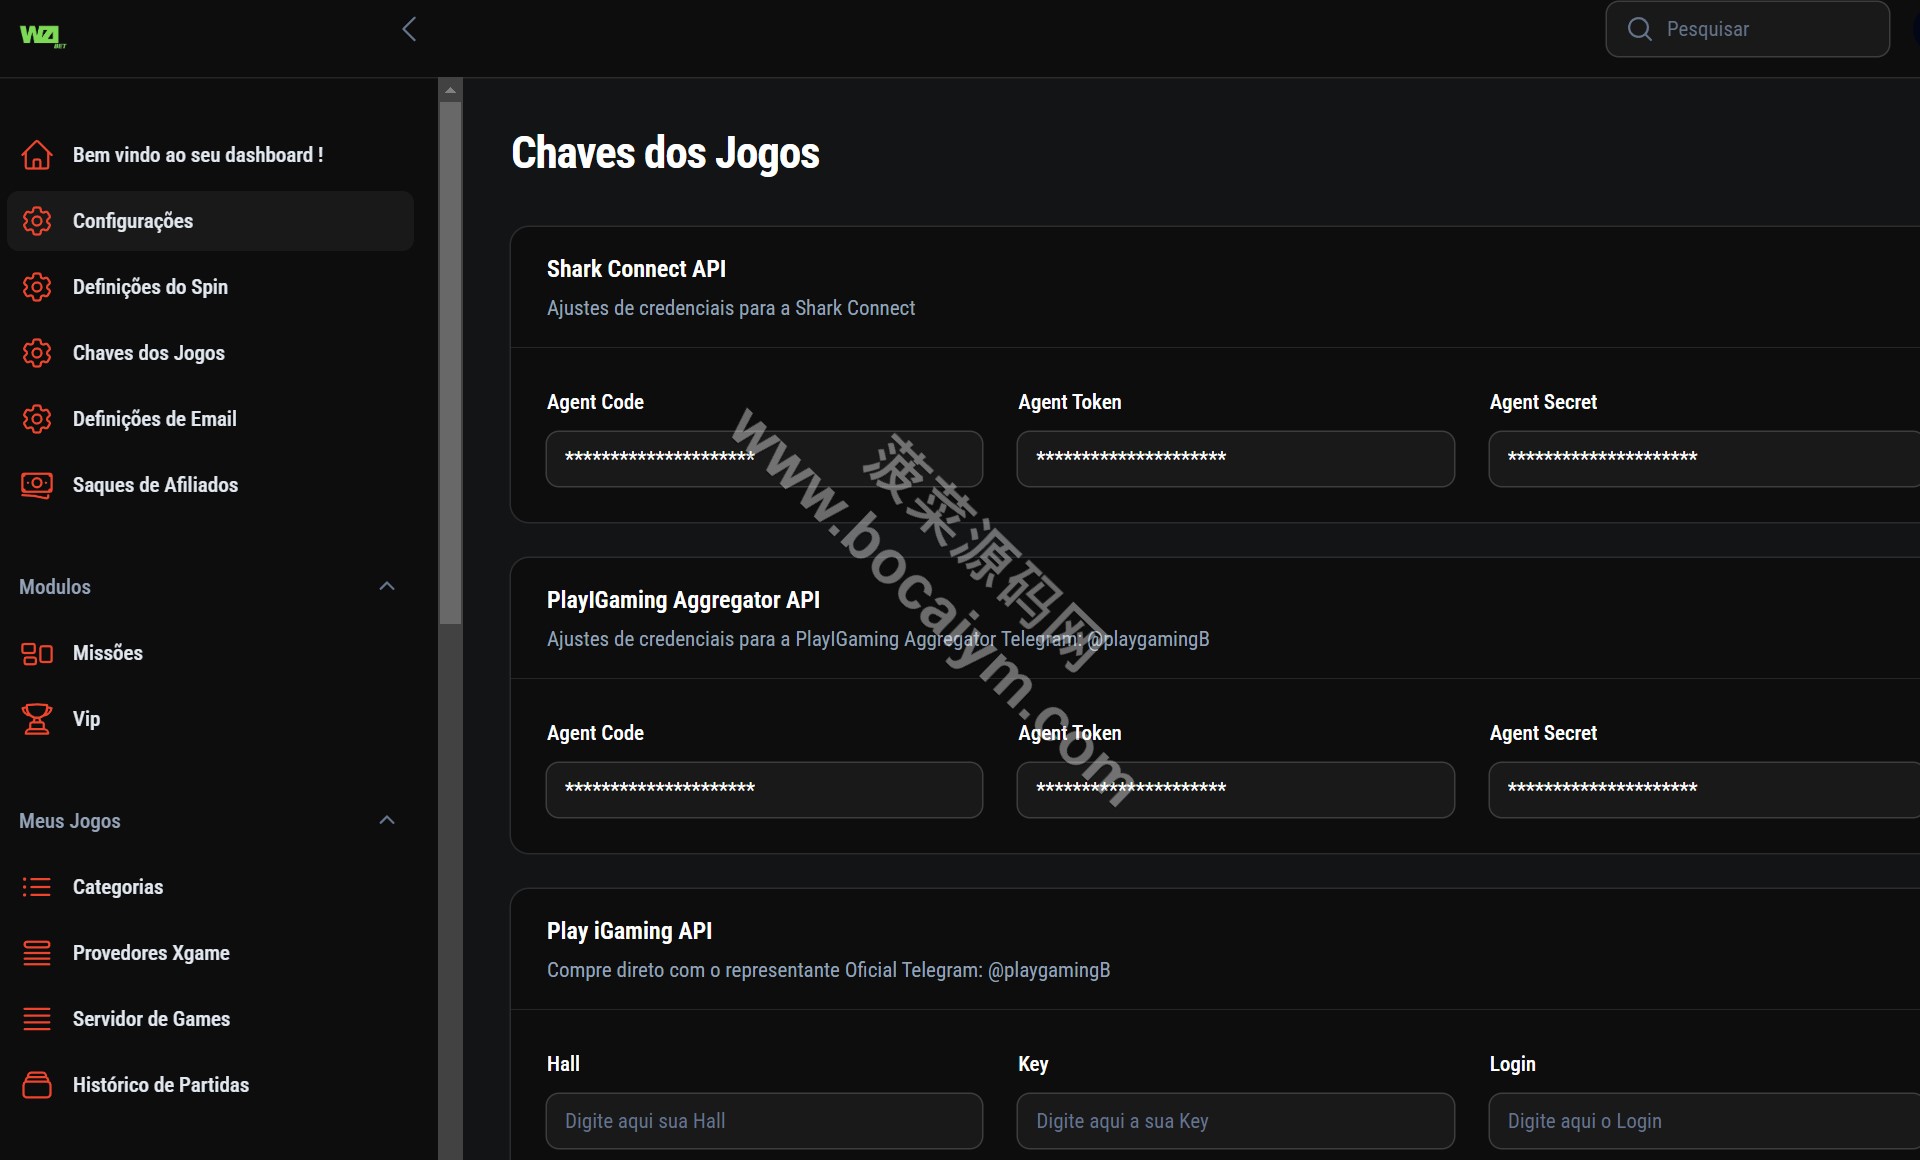Open Histórico de Partidas
The height and width of the screenshot is (1160, 1920).
tap(210, 1085)
